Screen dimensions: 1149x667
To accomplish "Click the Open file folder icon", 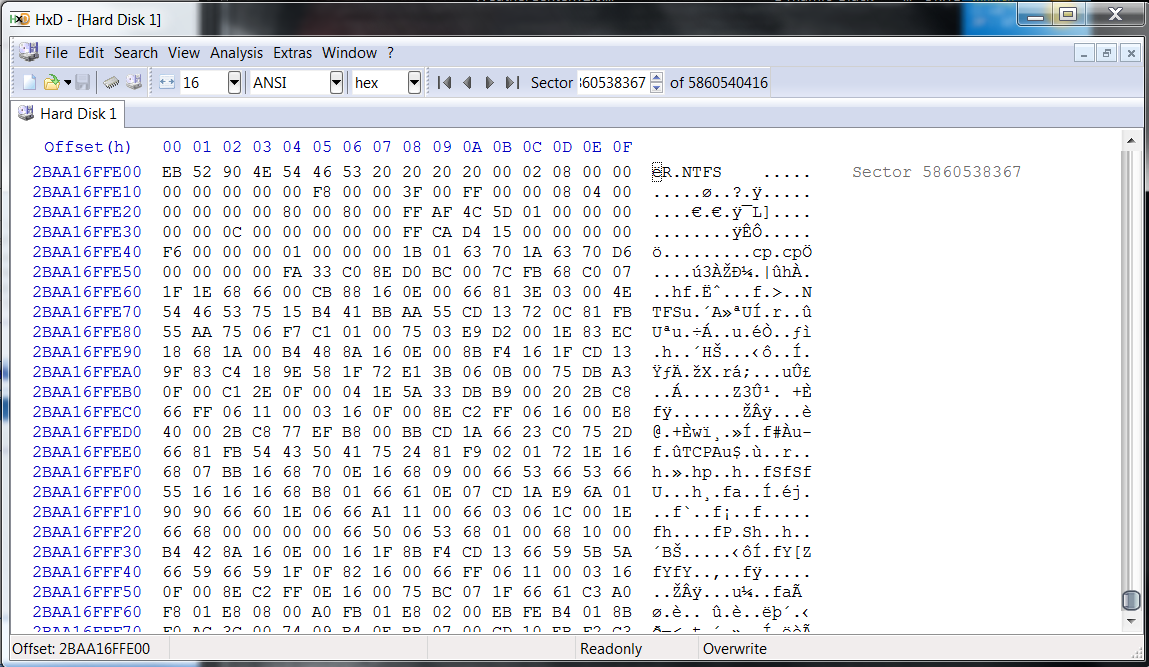I will 51,82.
